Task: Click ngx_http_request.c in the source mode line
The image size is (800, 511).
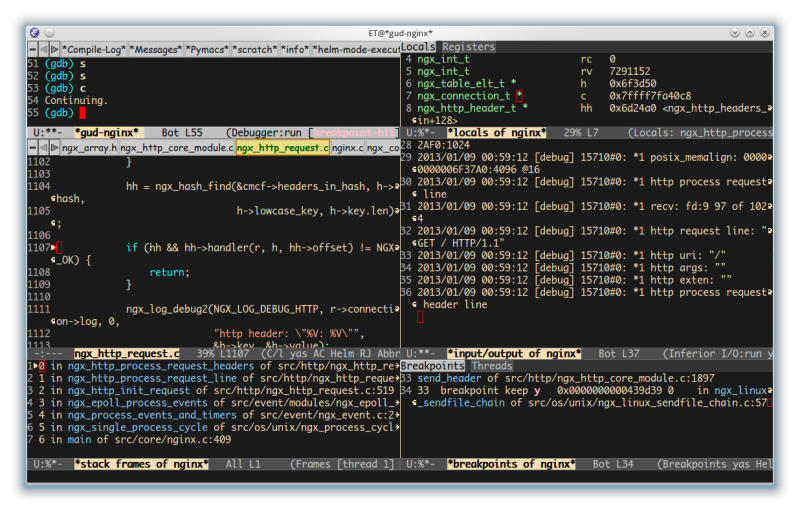Action: point(127,353)
